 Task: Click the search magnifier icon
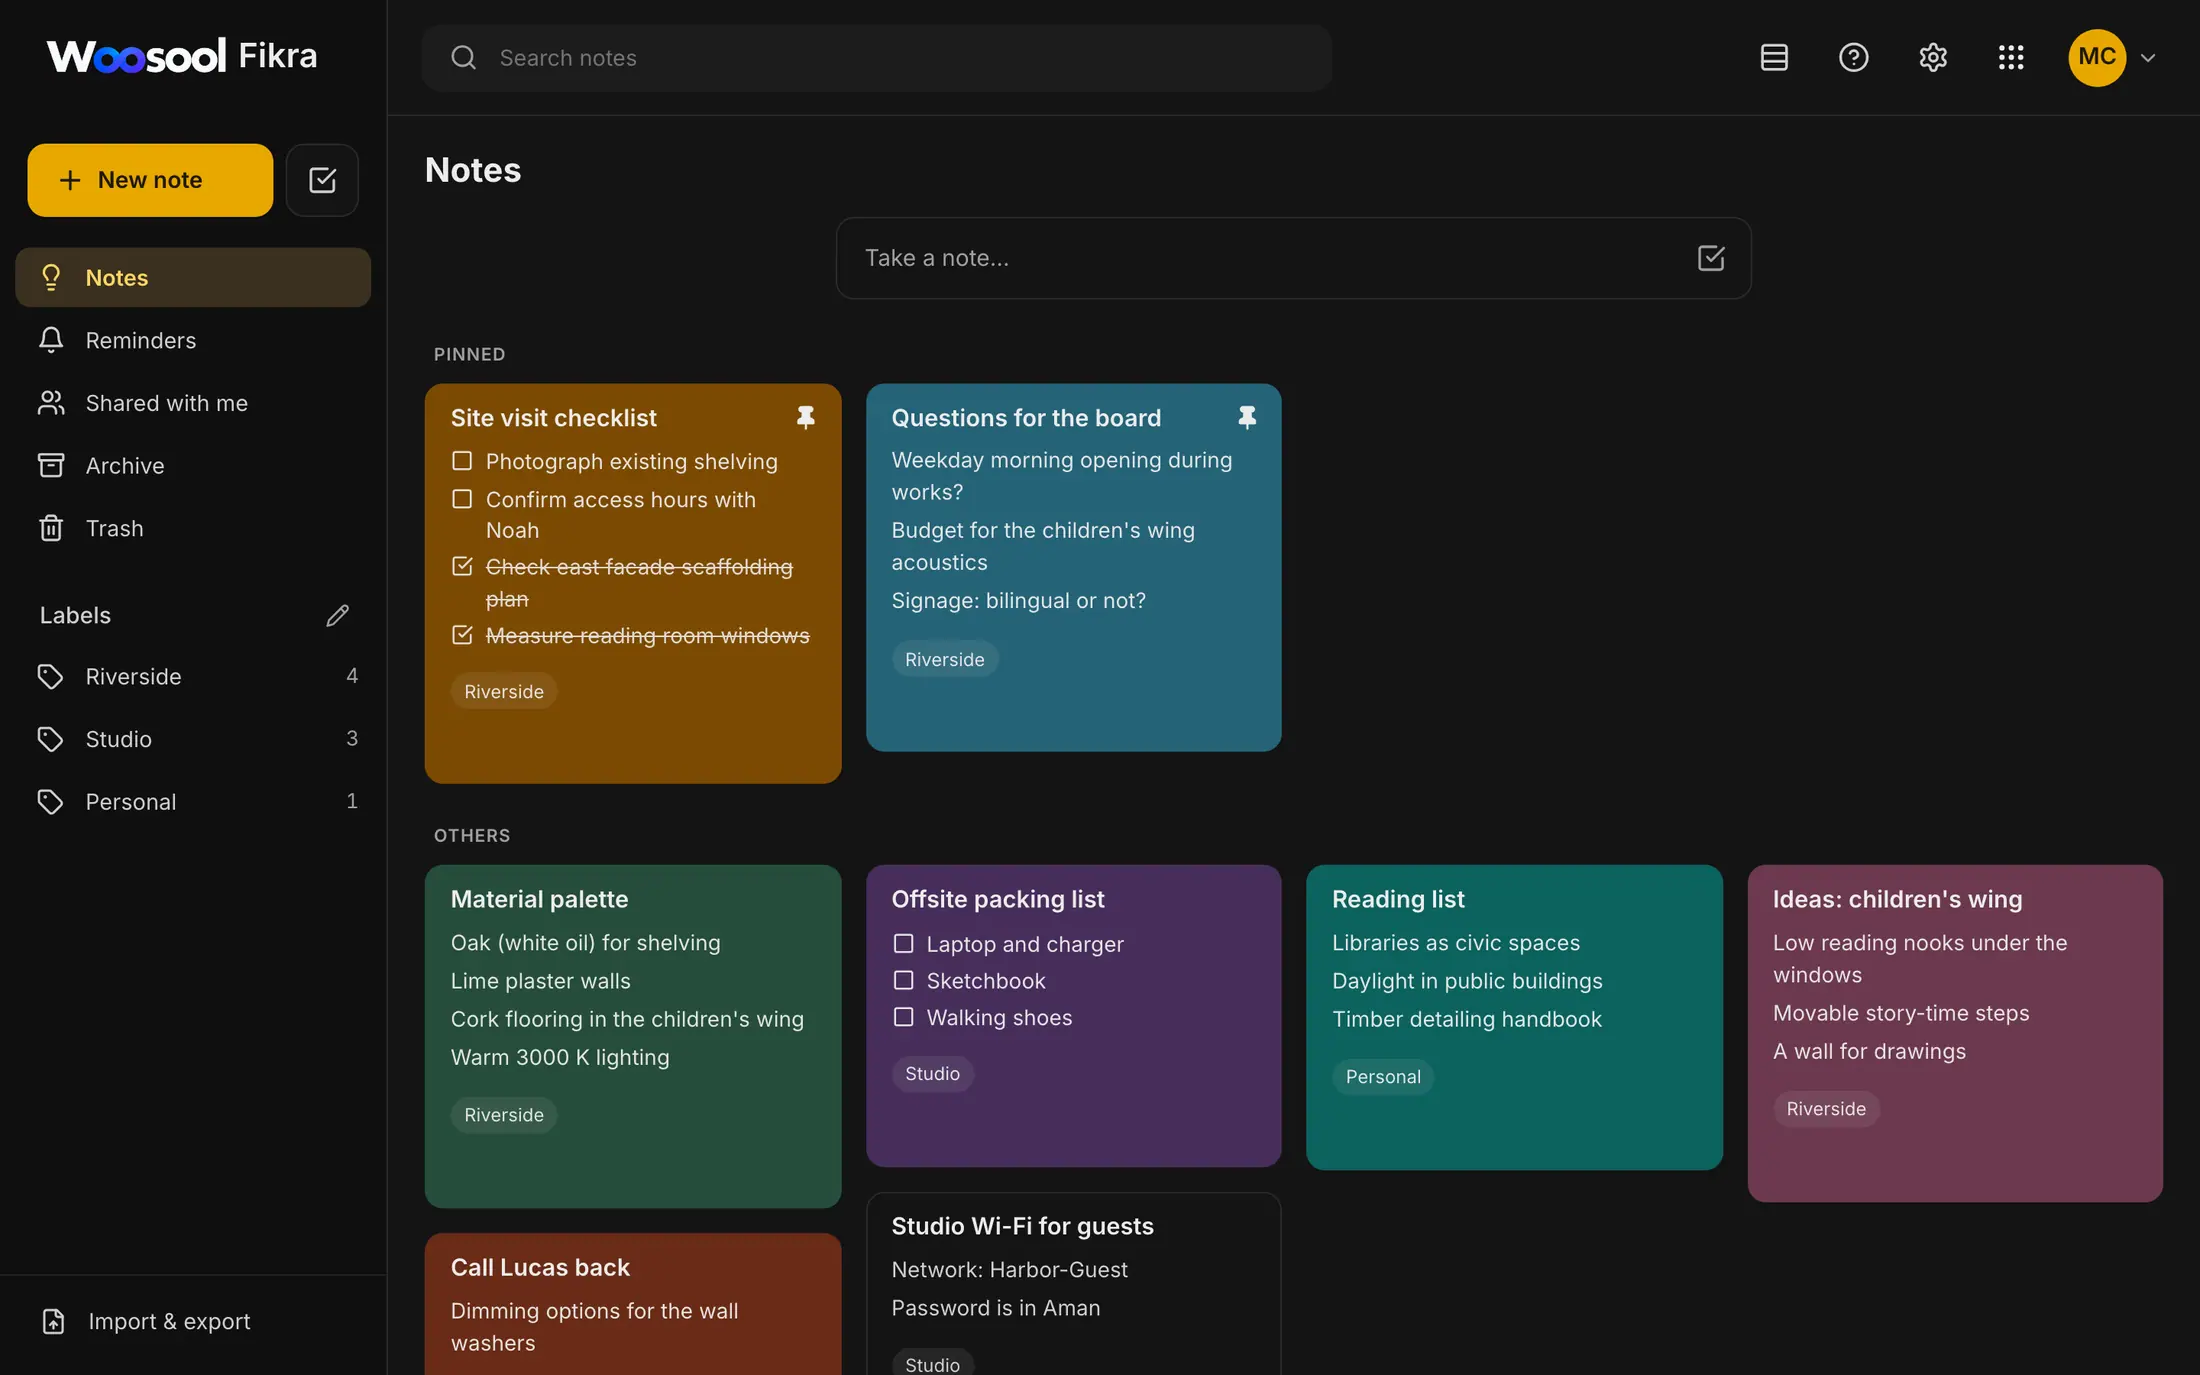pyautogui.click(x=463, y=58)
